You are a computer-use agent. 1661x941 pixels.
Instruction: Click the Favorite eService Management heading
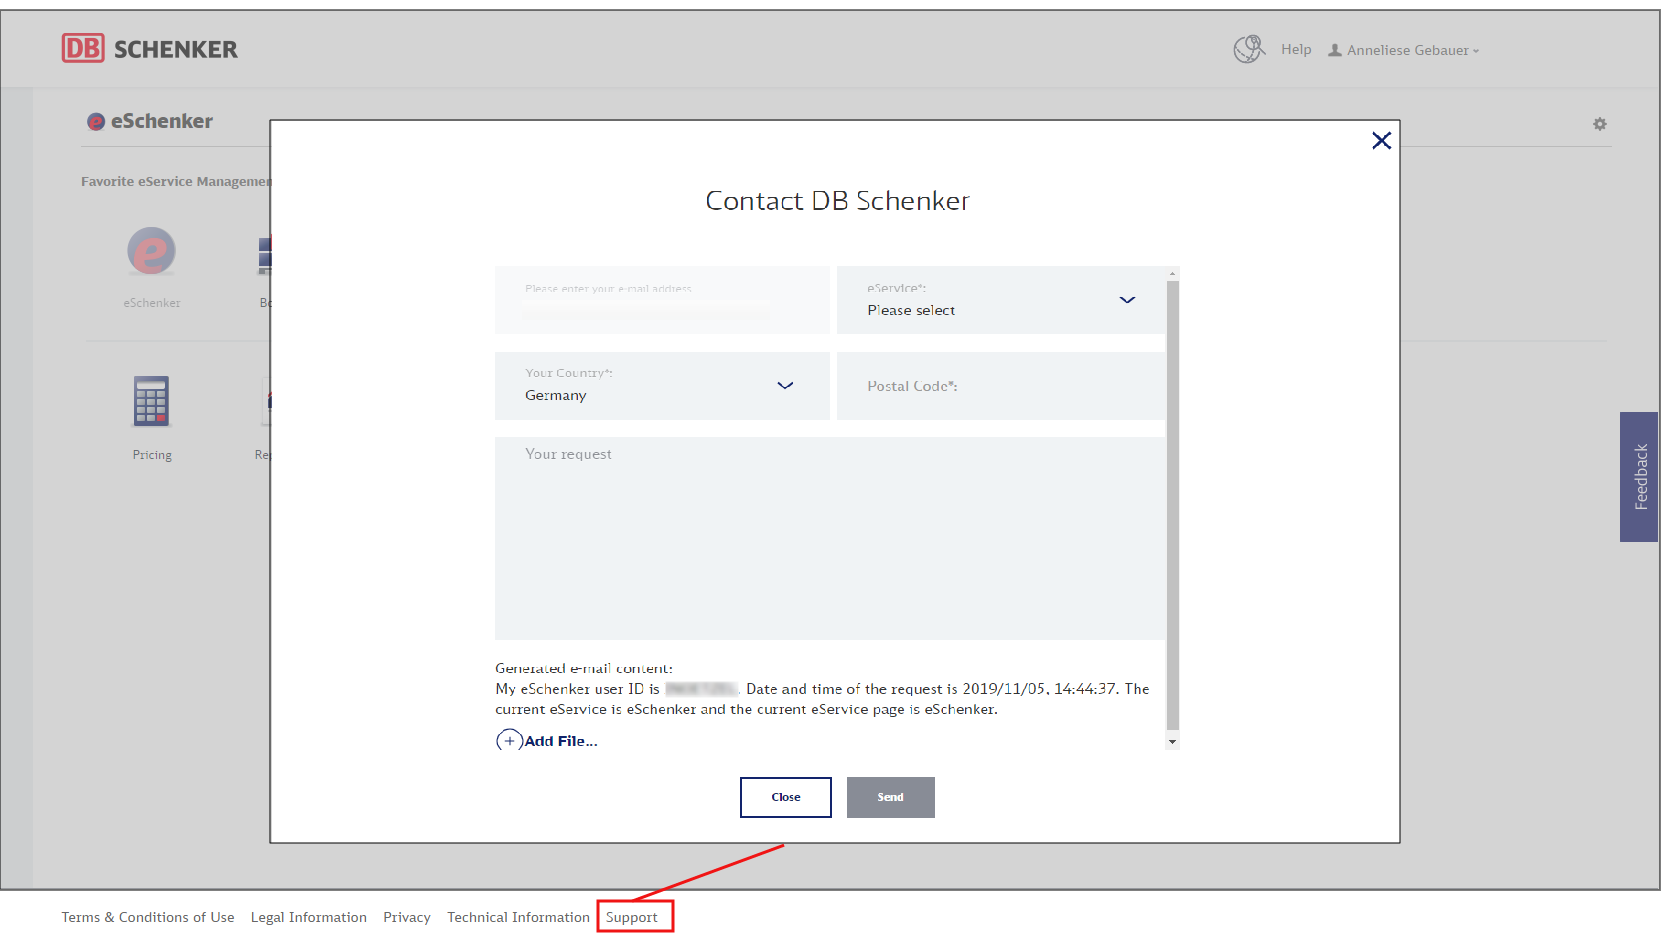pyautogui.click(x=176, y=181)
